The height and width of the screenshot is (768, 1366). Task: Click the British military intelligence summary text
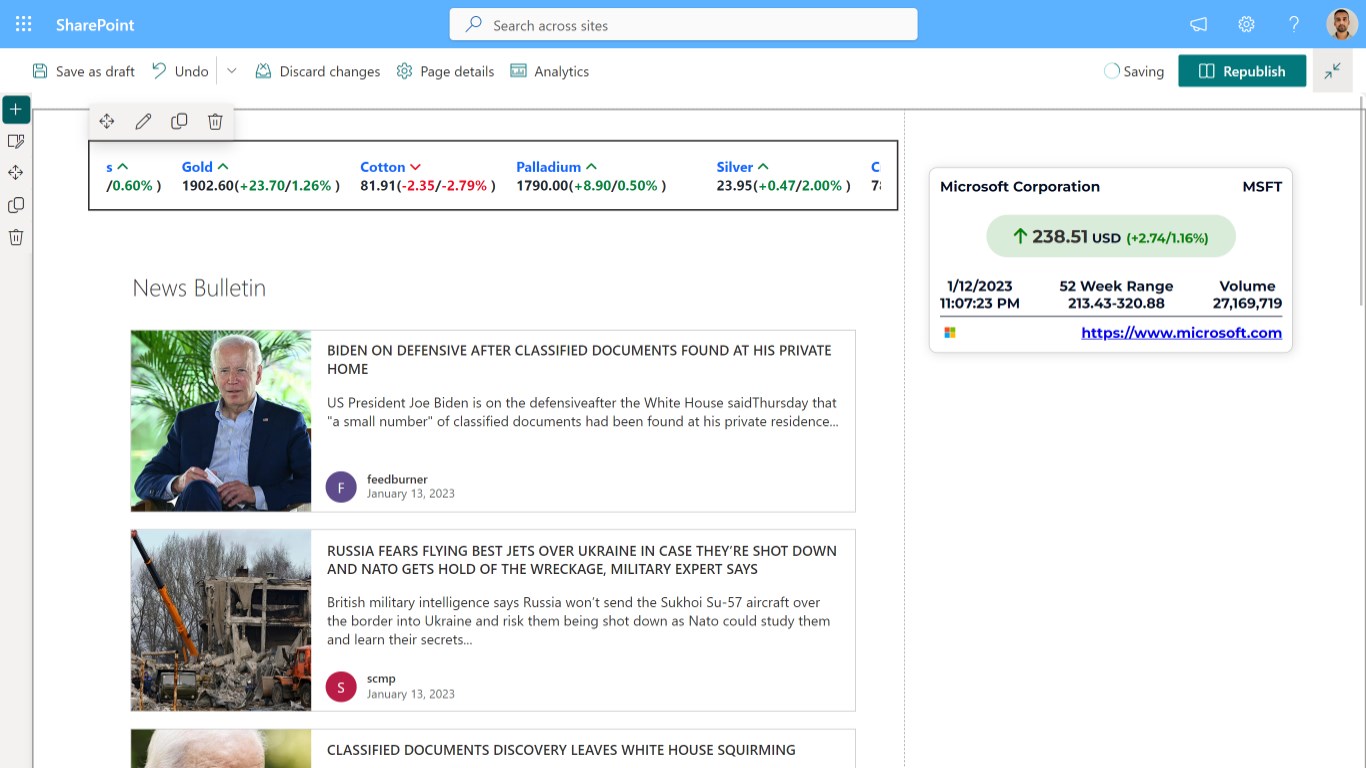579,621
